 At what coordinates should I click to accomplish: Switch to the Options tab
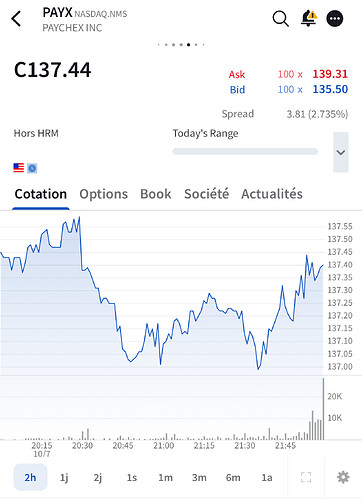tap(103, 194)
